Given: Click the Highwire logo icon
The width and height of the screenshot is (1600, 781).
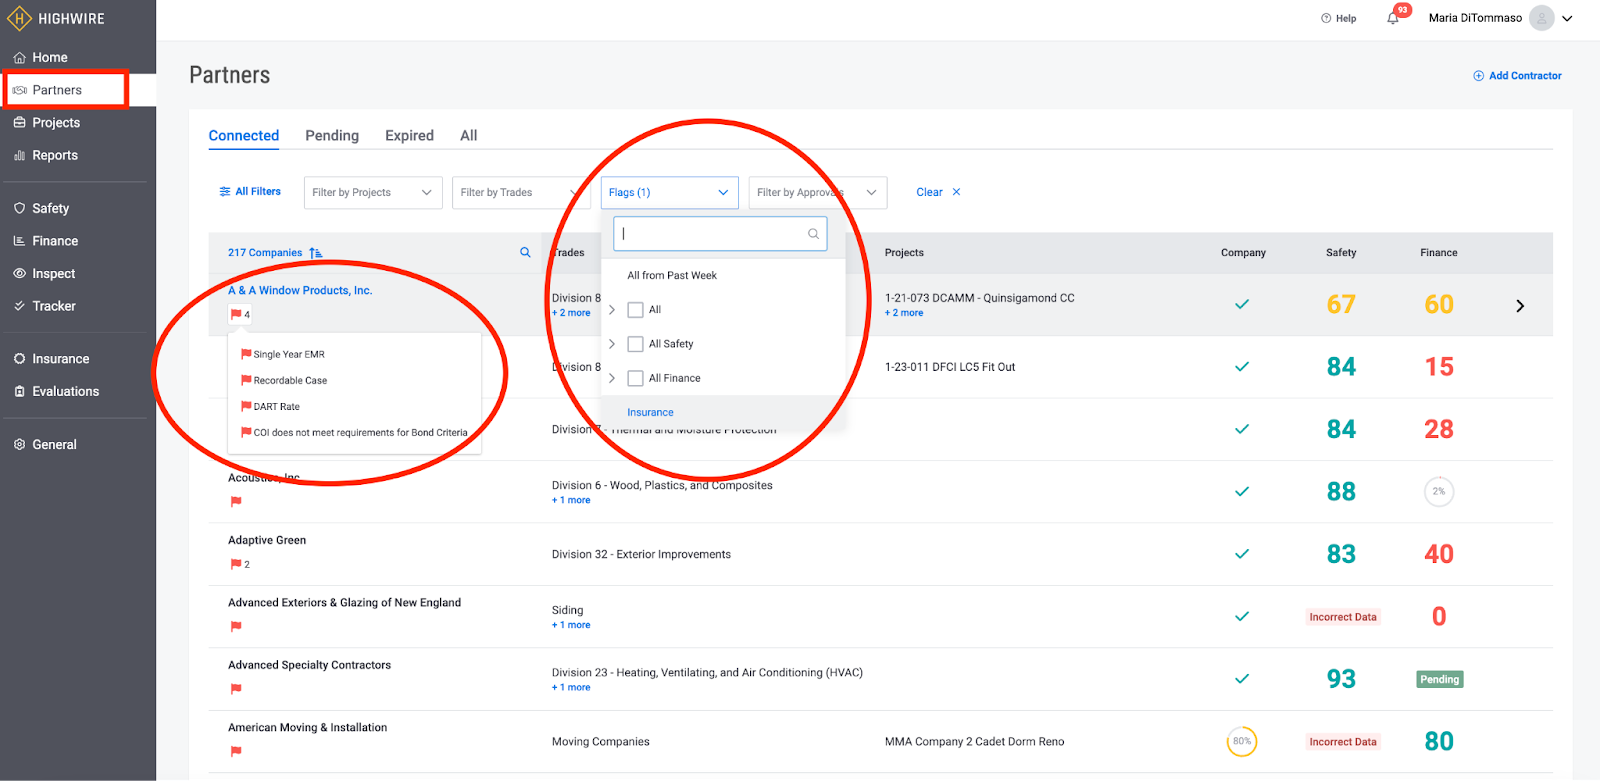Looking at the screenshot, I should (x=19, y=18).
